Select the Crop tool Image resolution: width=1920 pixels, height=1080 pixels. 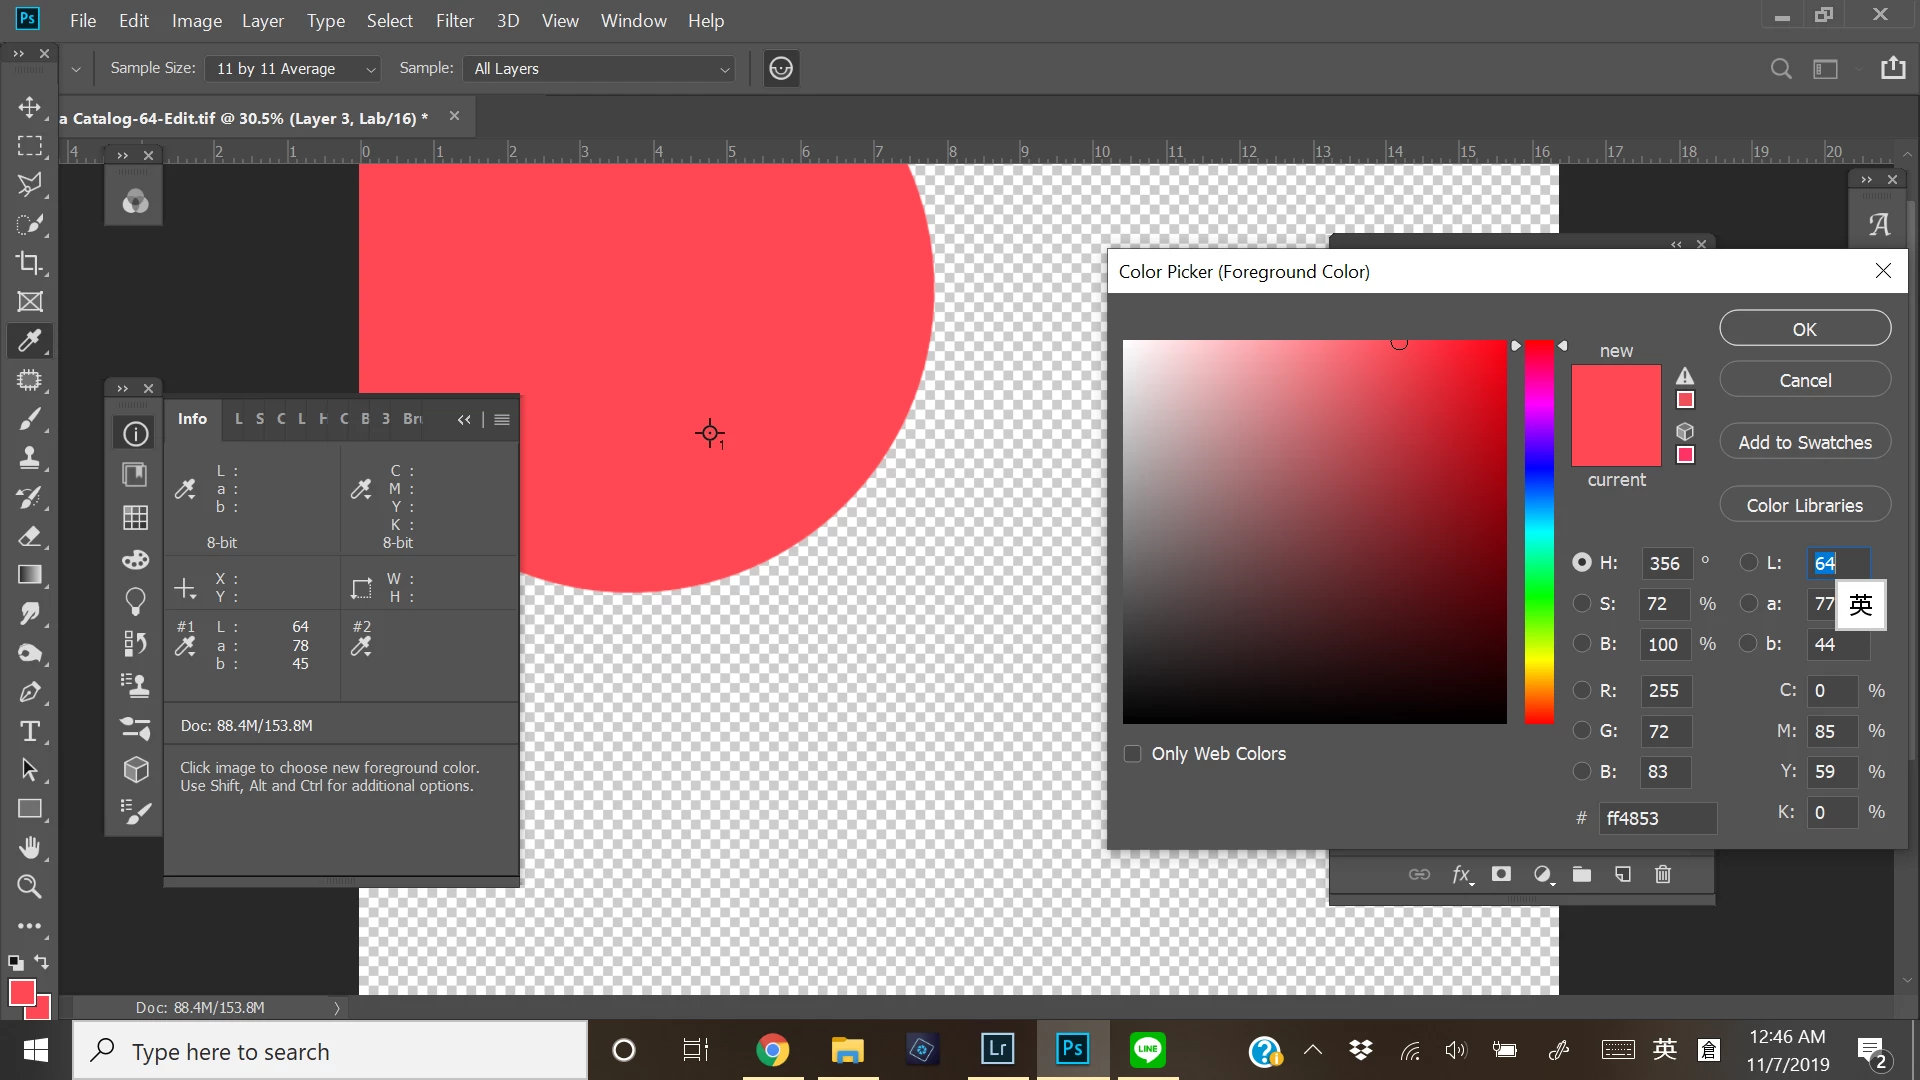pyautogui.click(x=29, y=263)
